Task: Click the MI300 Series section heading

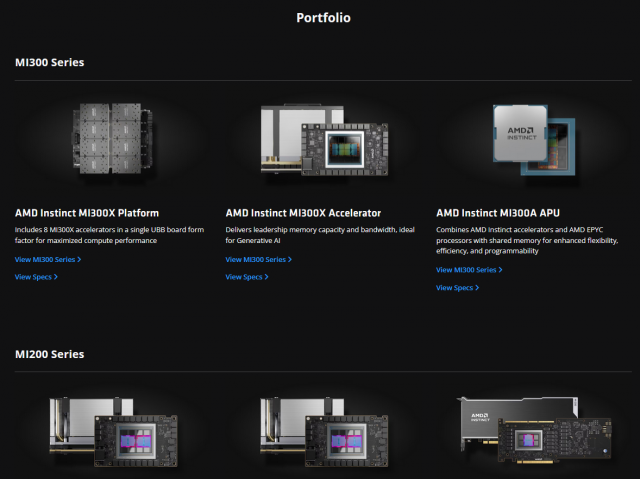Action: point(49,62)
